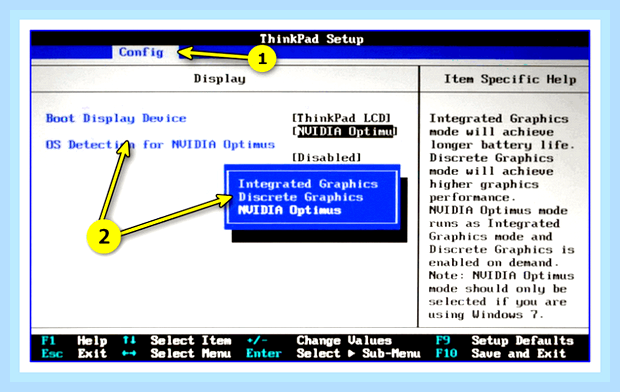Click the help text line 'enabled on demand.'

coord(494,263)
